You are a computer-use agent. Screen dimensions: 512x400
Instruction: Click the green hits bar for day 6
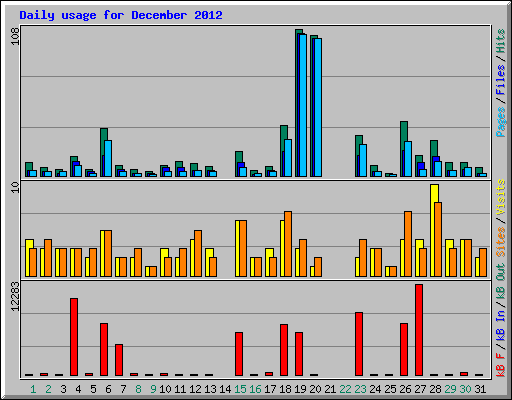pos(104,142)
